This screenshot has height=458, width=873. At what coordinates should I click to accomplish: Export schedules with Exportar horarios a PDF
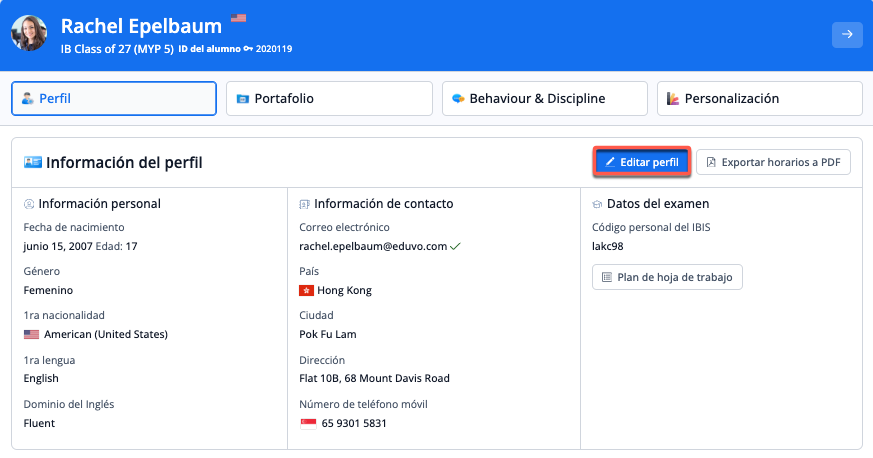[773, 162]
